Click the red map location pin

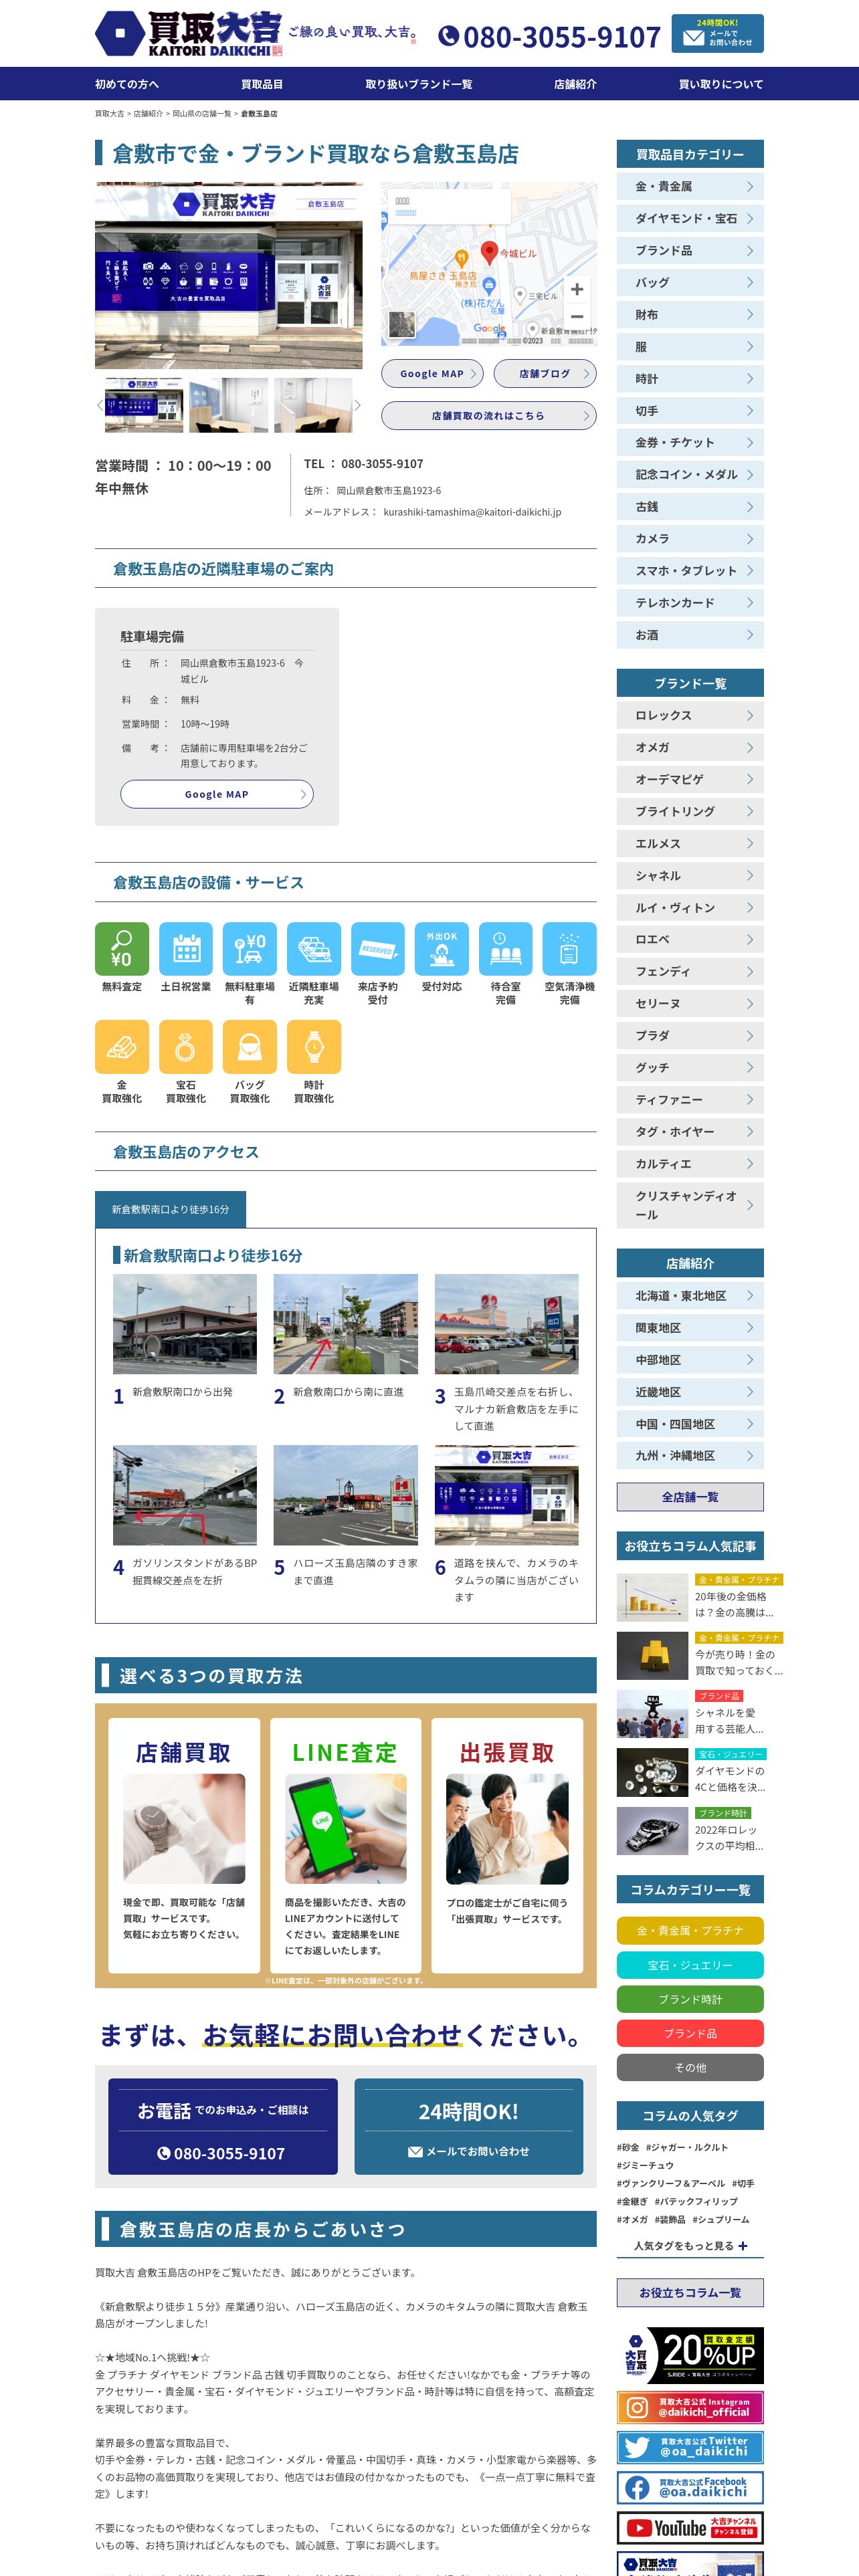pos(489,252)
